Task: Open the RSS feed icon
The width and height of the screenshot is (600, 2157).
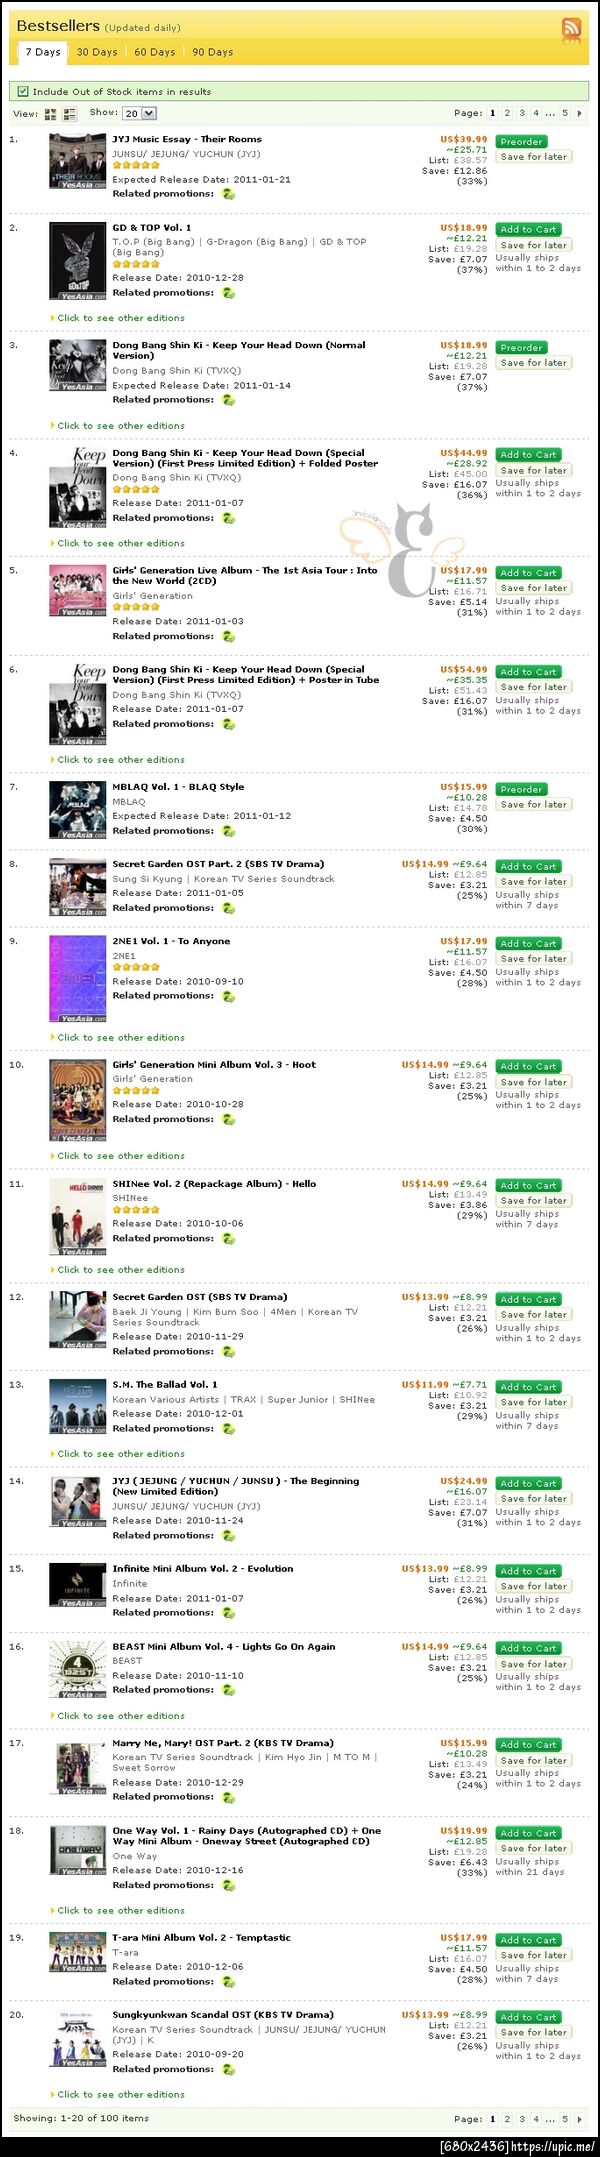Action: (x=571, y=28)
